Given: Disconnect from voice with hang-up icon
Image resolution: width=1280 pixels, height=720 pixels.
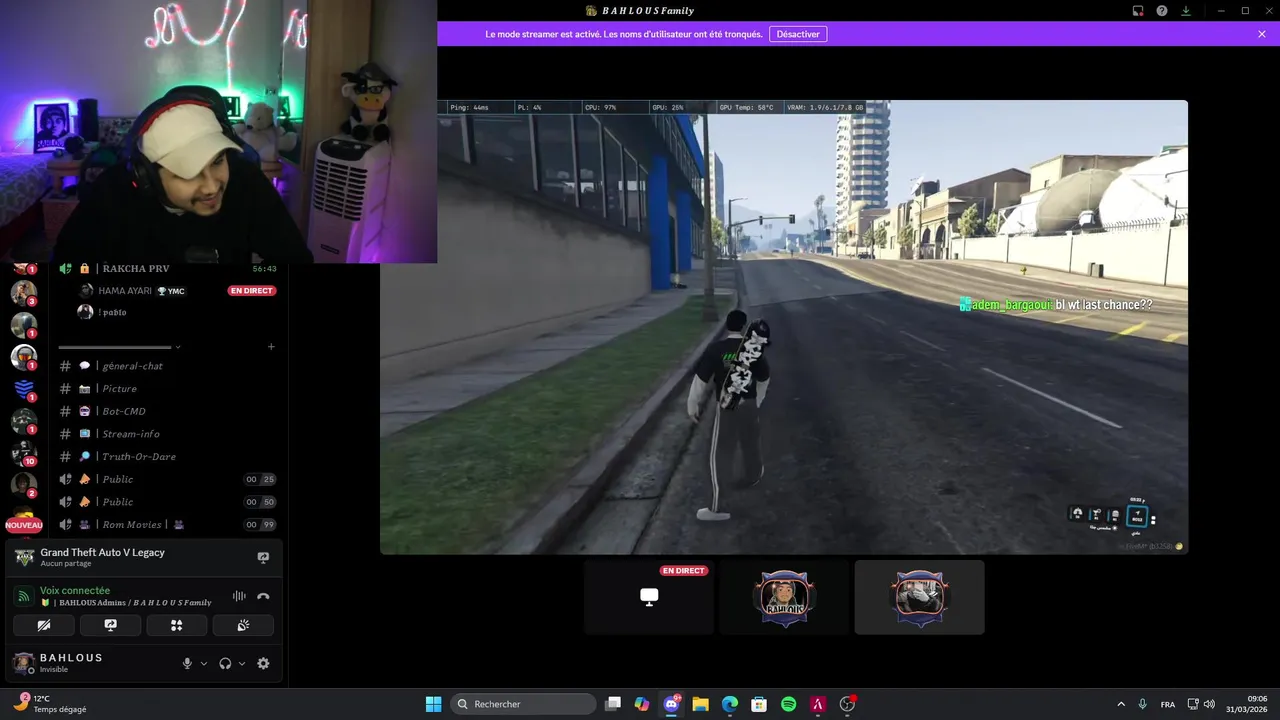Looking at the screenshot, I should [x=263, y=596].
